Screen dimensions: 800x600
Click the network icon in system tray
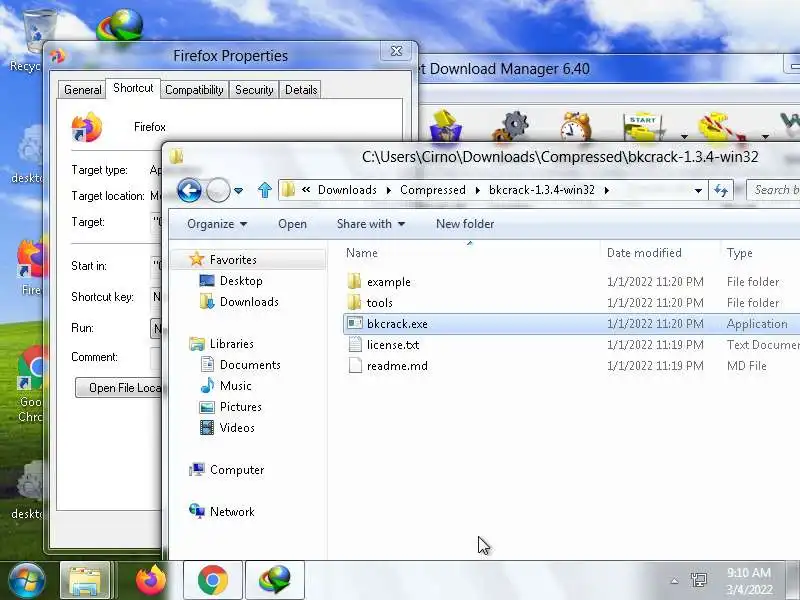(698, 580)
